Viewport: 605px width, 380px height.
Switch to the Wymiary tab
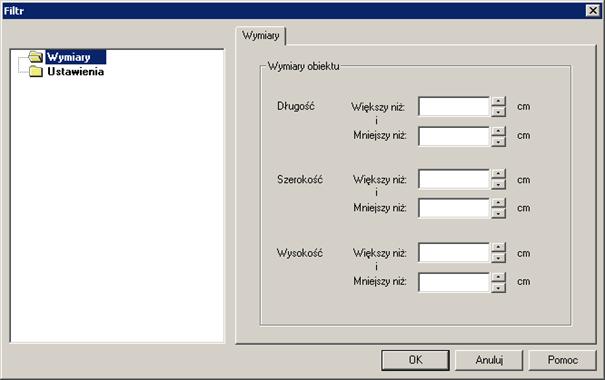(260, 35)
